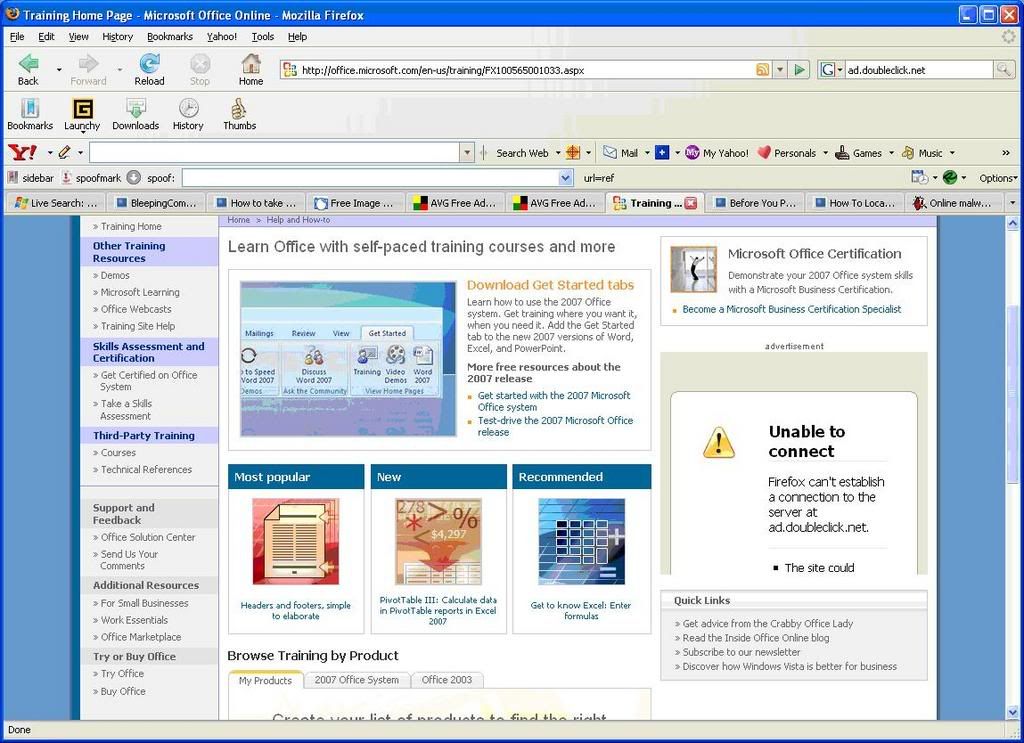1024x743 pixels.
Task: Open the Buy Office sidebar link
Action: 123,691
